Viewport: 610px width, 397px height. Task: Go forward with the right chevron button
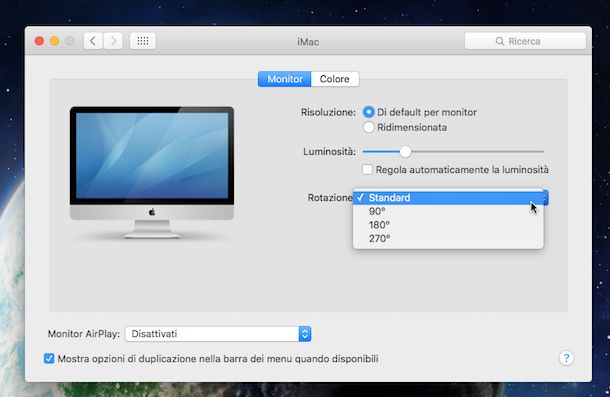(x=113, y=41)
